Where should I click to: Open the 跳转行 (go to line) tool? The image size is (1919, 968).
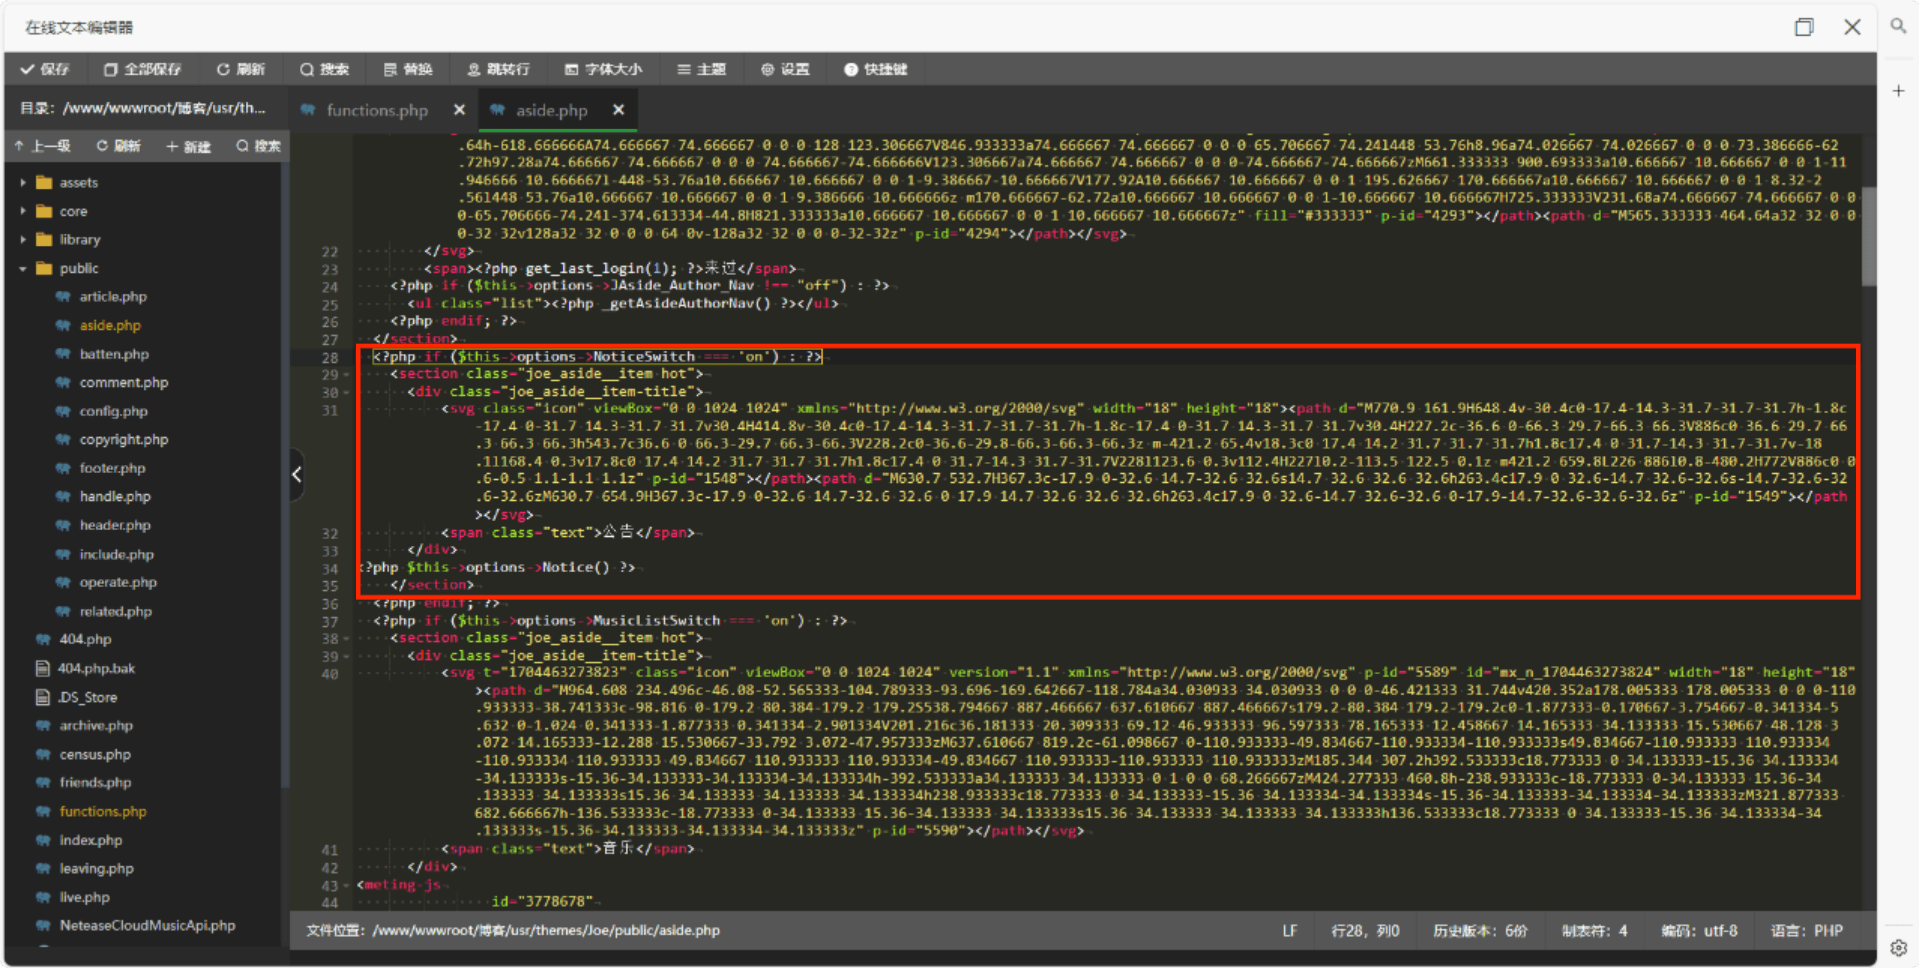point(498,69)
